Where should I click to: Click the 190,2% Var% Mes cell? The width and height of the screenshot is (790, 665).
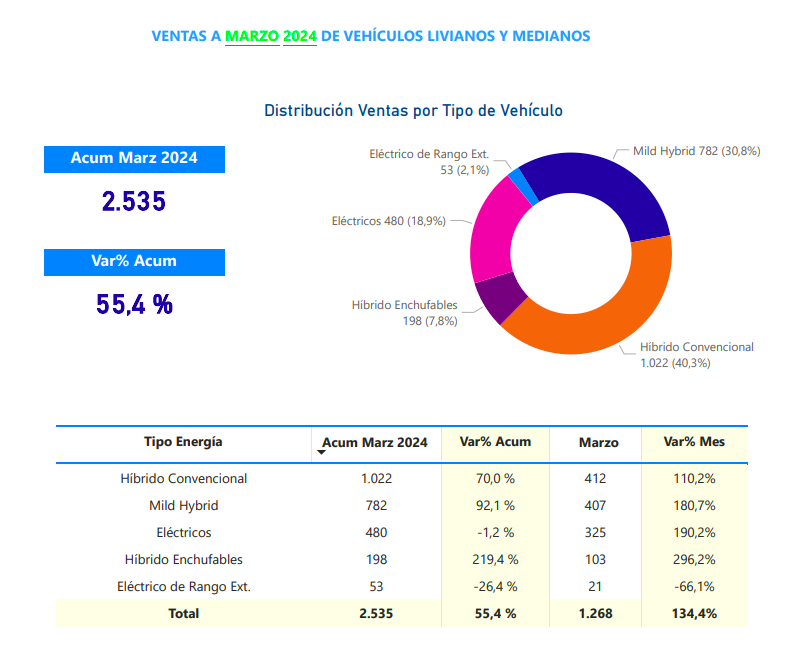click(694, 533)
